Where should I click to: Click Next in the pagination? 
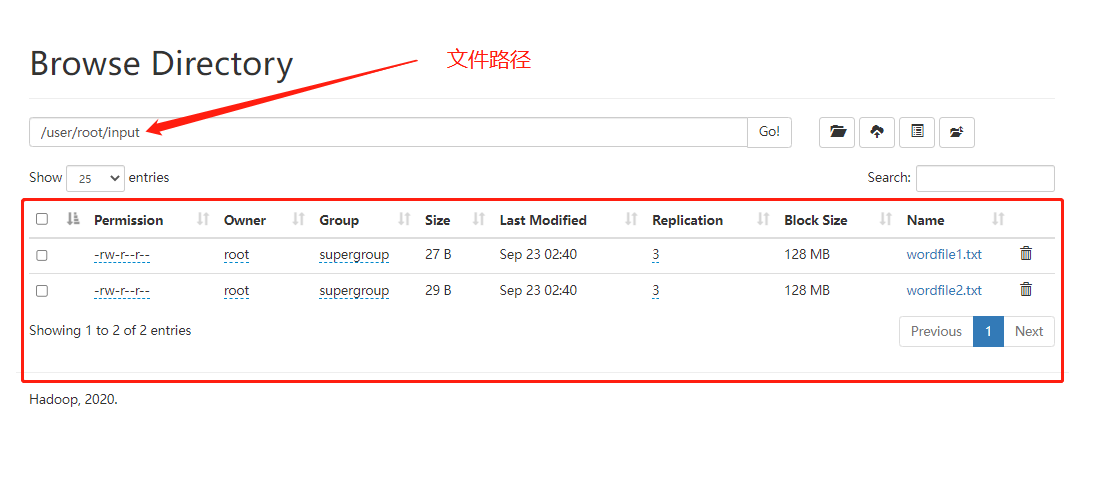coord(1028,331)
